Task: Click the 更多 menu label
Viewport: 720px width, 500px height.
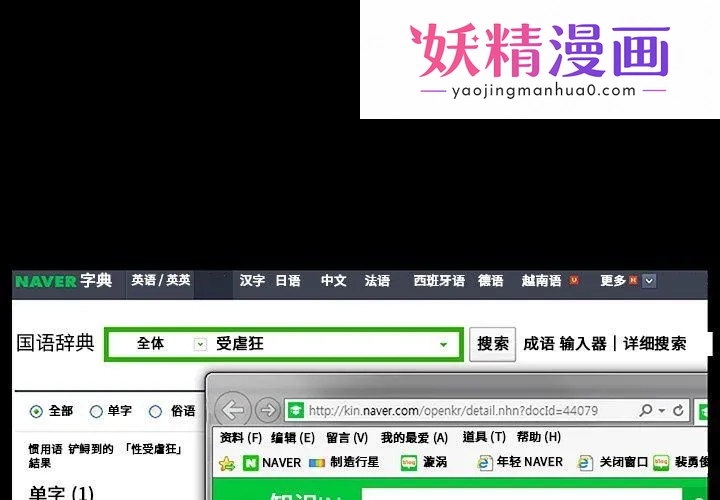Action: tap(613, 281)
